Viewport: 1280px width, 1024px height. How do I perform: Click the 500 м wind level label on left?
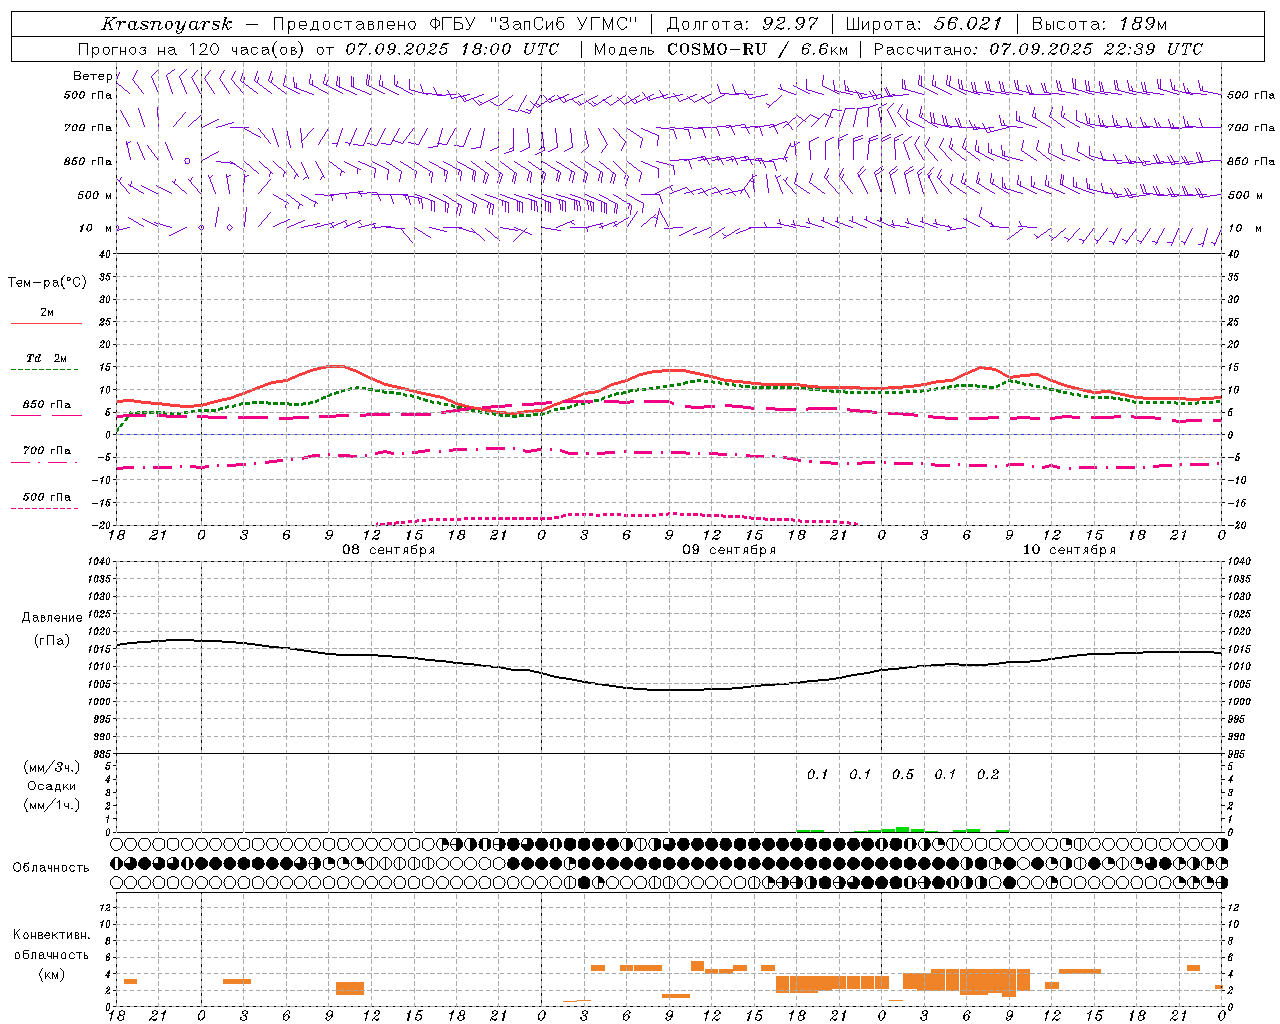click(x=95, y=195)
